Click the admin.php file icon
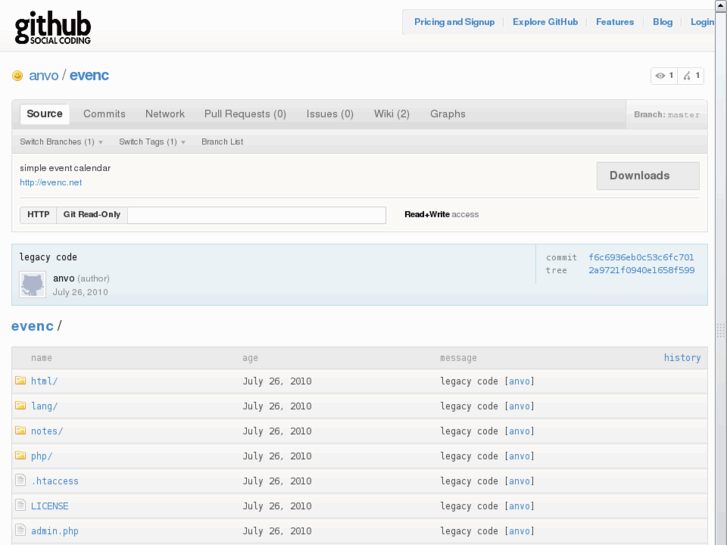Viewport: 727px width, 545px height. [x=20, y=530]
